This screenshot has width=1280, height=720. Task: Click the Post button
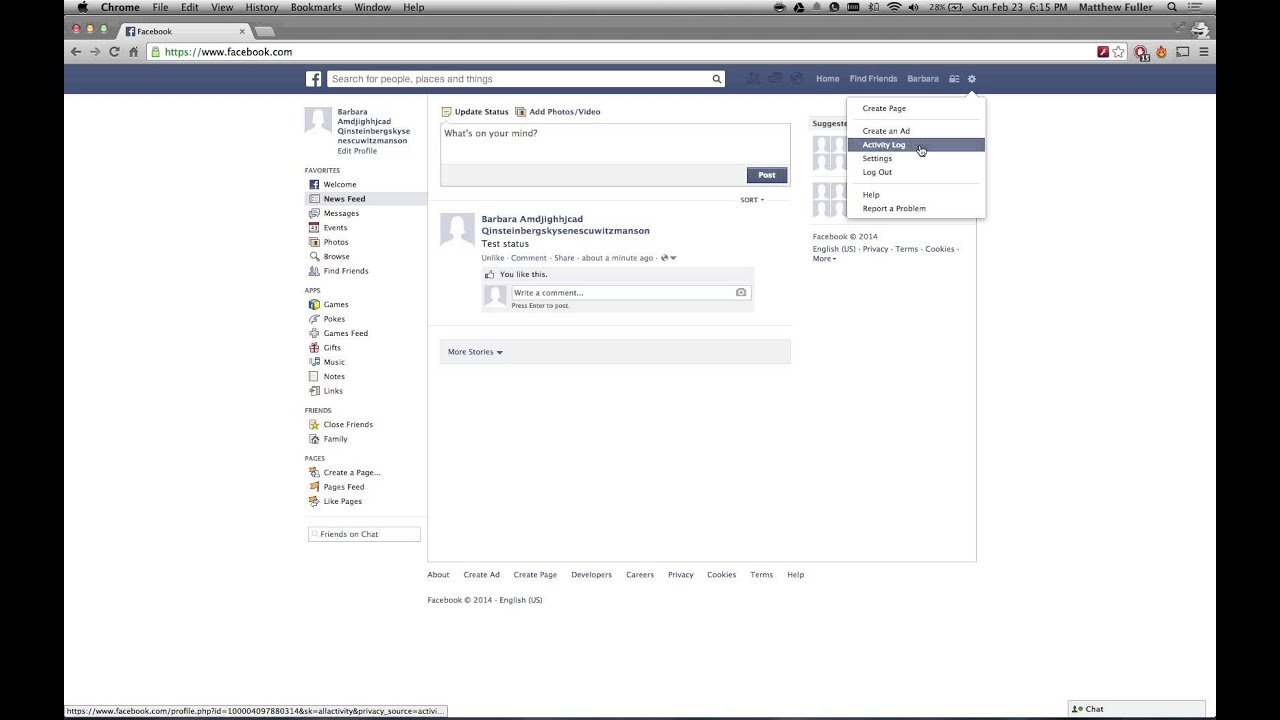[x=767, y=175]
